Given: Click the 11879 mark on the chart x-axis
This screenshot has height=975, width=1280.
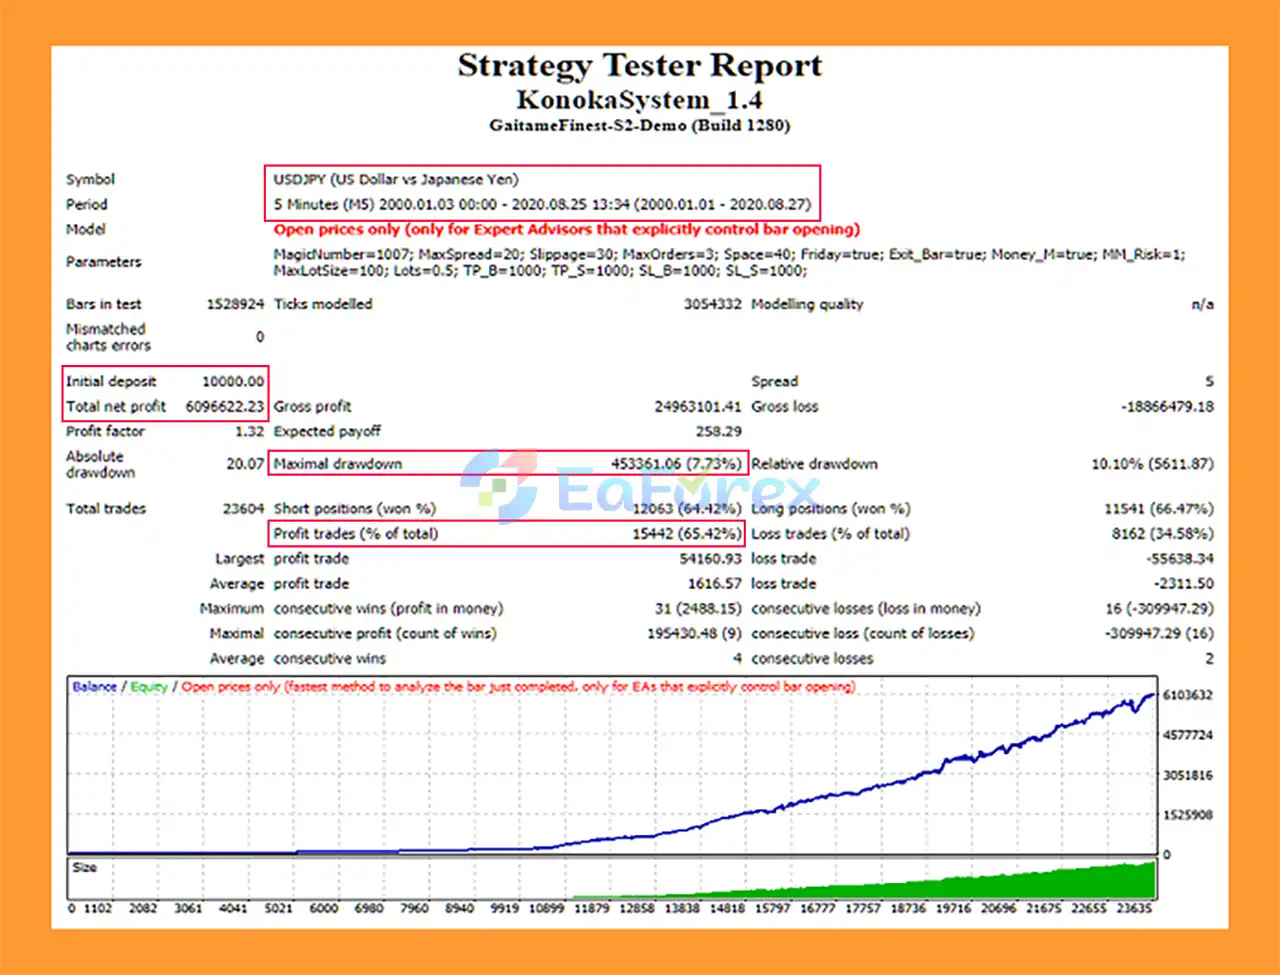Looking at the screenshot, I should (x=592, y=908).
